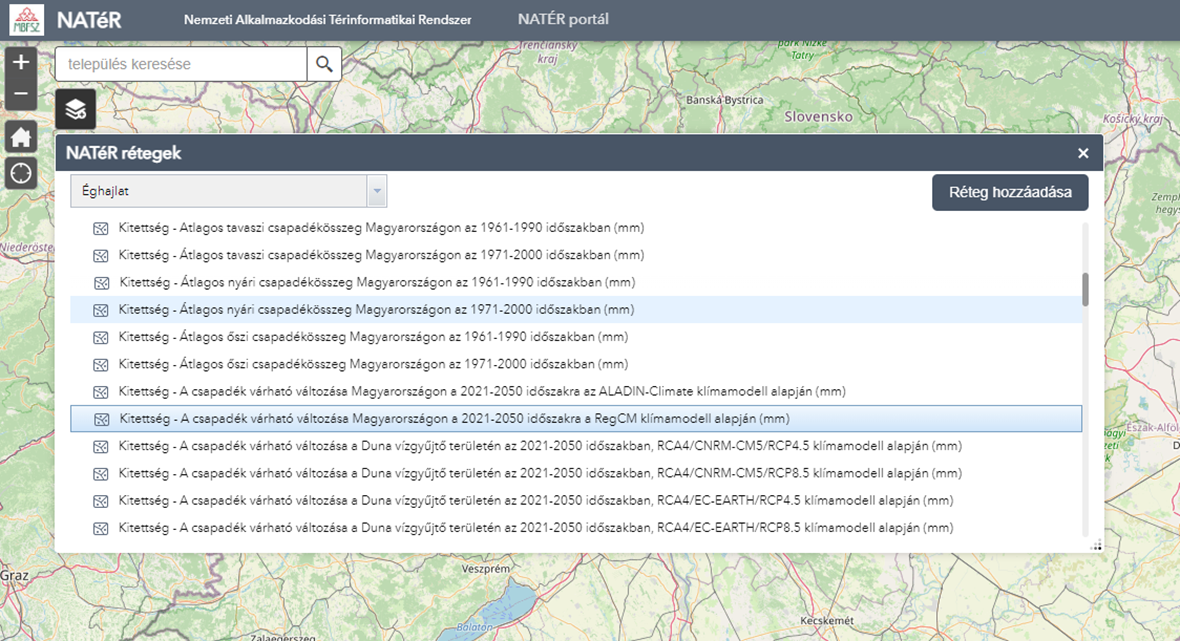Click layer icon of nyári csapadékösszeg 1971-2000 row
This screenshot has height=641, width=1180.
(x=100, y=310)
